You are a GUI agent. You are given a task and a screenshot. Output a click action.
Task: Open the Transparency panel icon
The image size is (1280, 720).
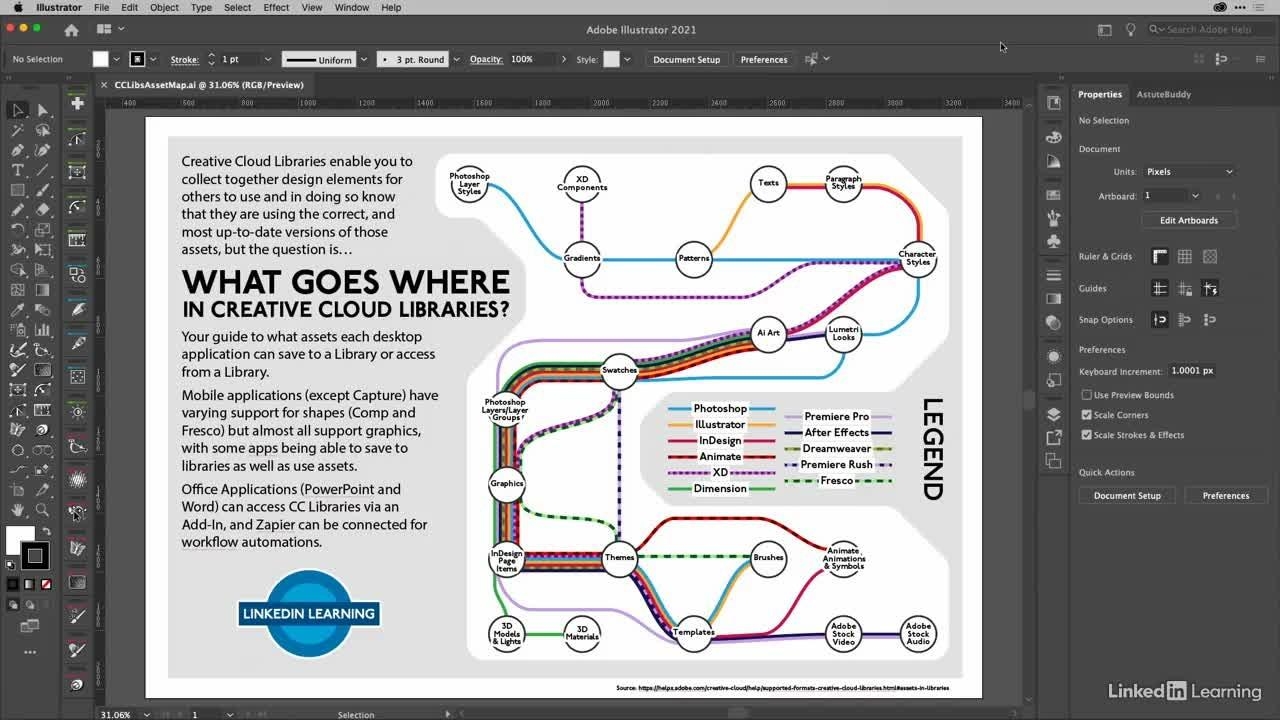(1053, 322)
